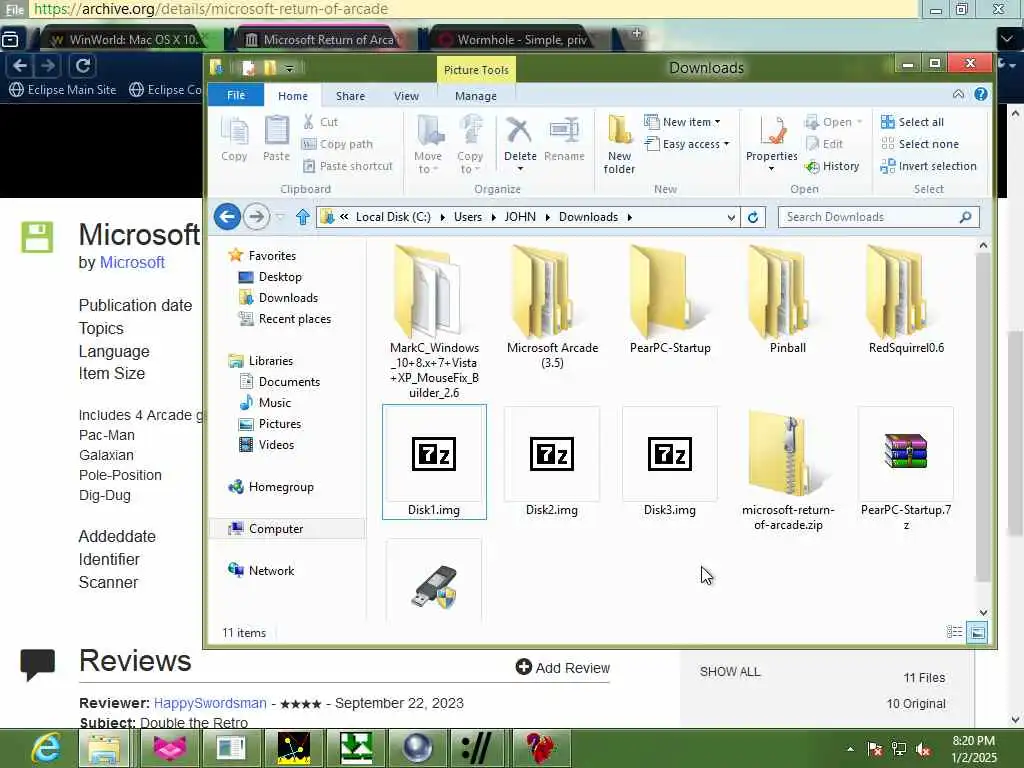Open the Eclipse Main Site bookmark
This screenshot has width=1024, height=768.
(63, 89)
